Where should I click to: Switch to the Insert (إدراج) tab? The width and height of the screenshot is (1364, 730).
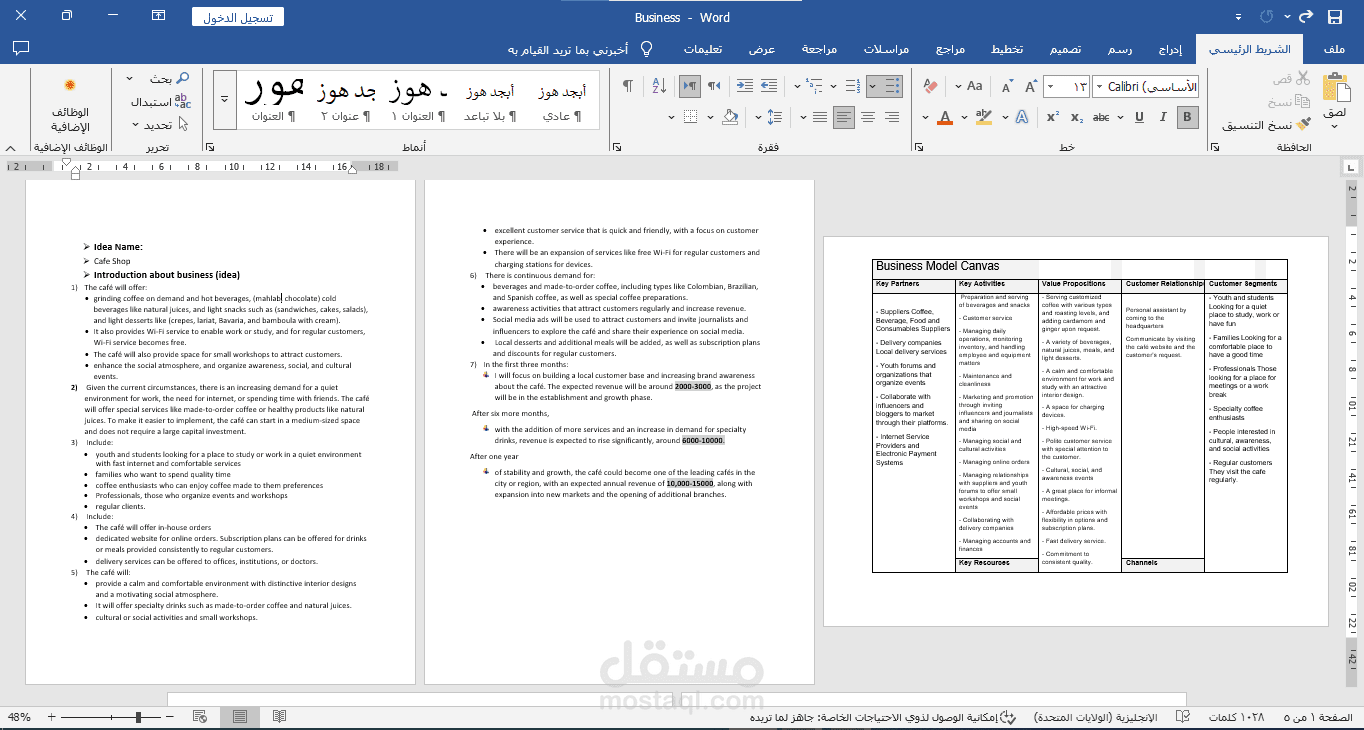[x=1170, y=49]
